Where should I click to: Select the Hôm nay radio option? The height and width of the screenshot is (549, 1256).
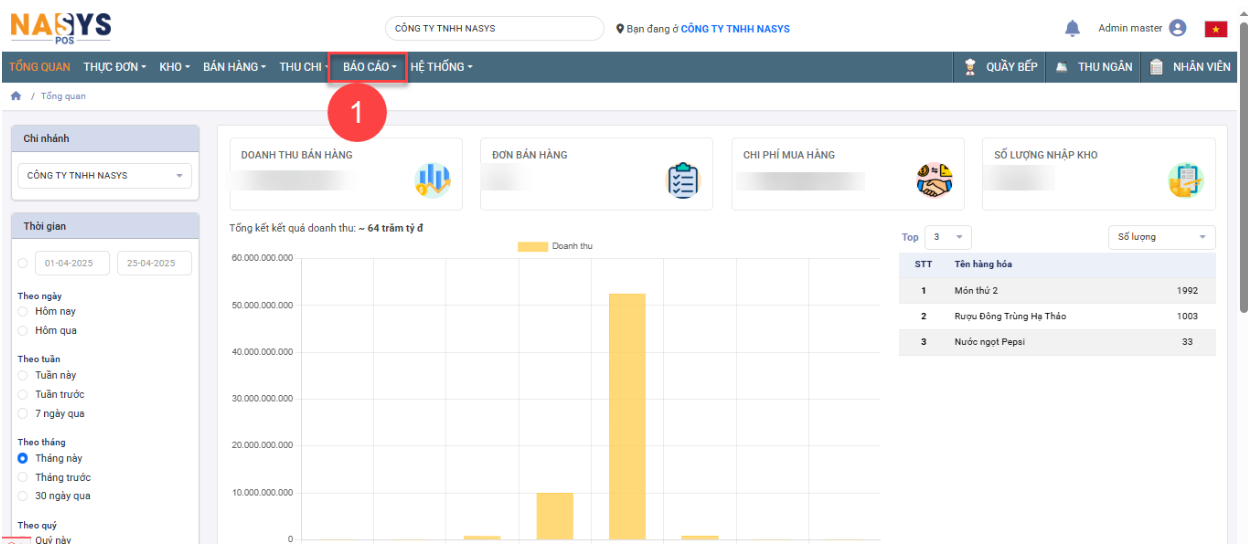23,312
